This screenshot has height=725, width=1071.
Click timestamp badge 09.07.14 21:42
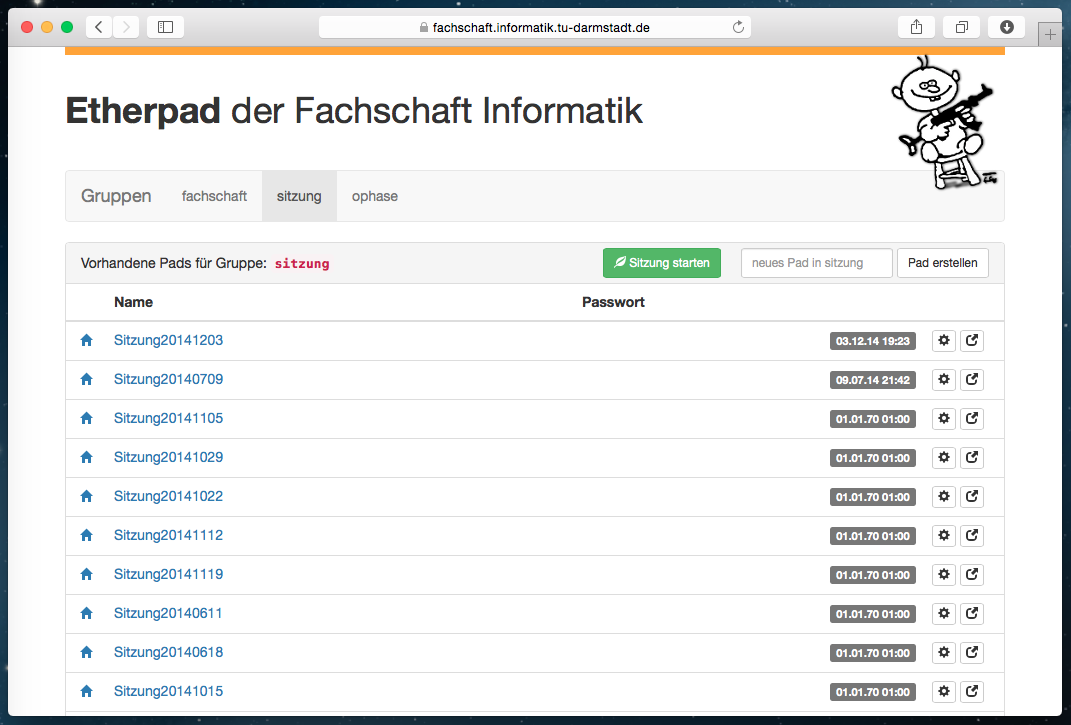point(873,380)
